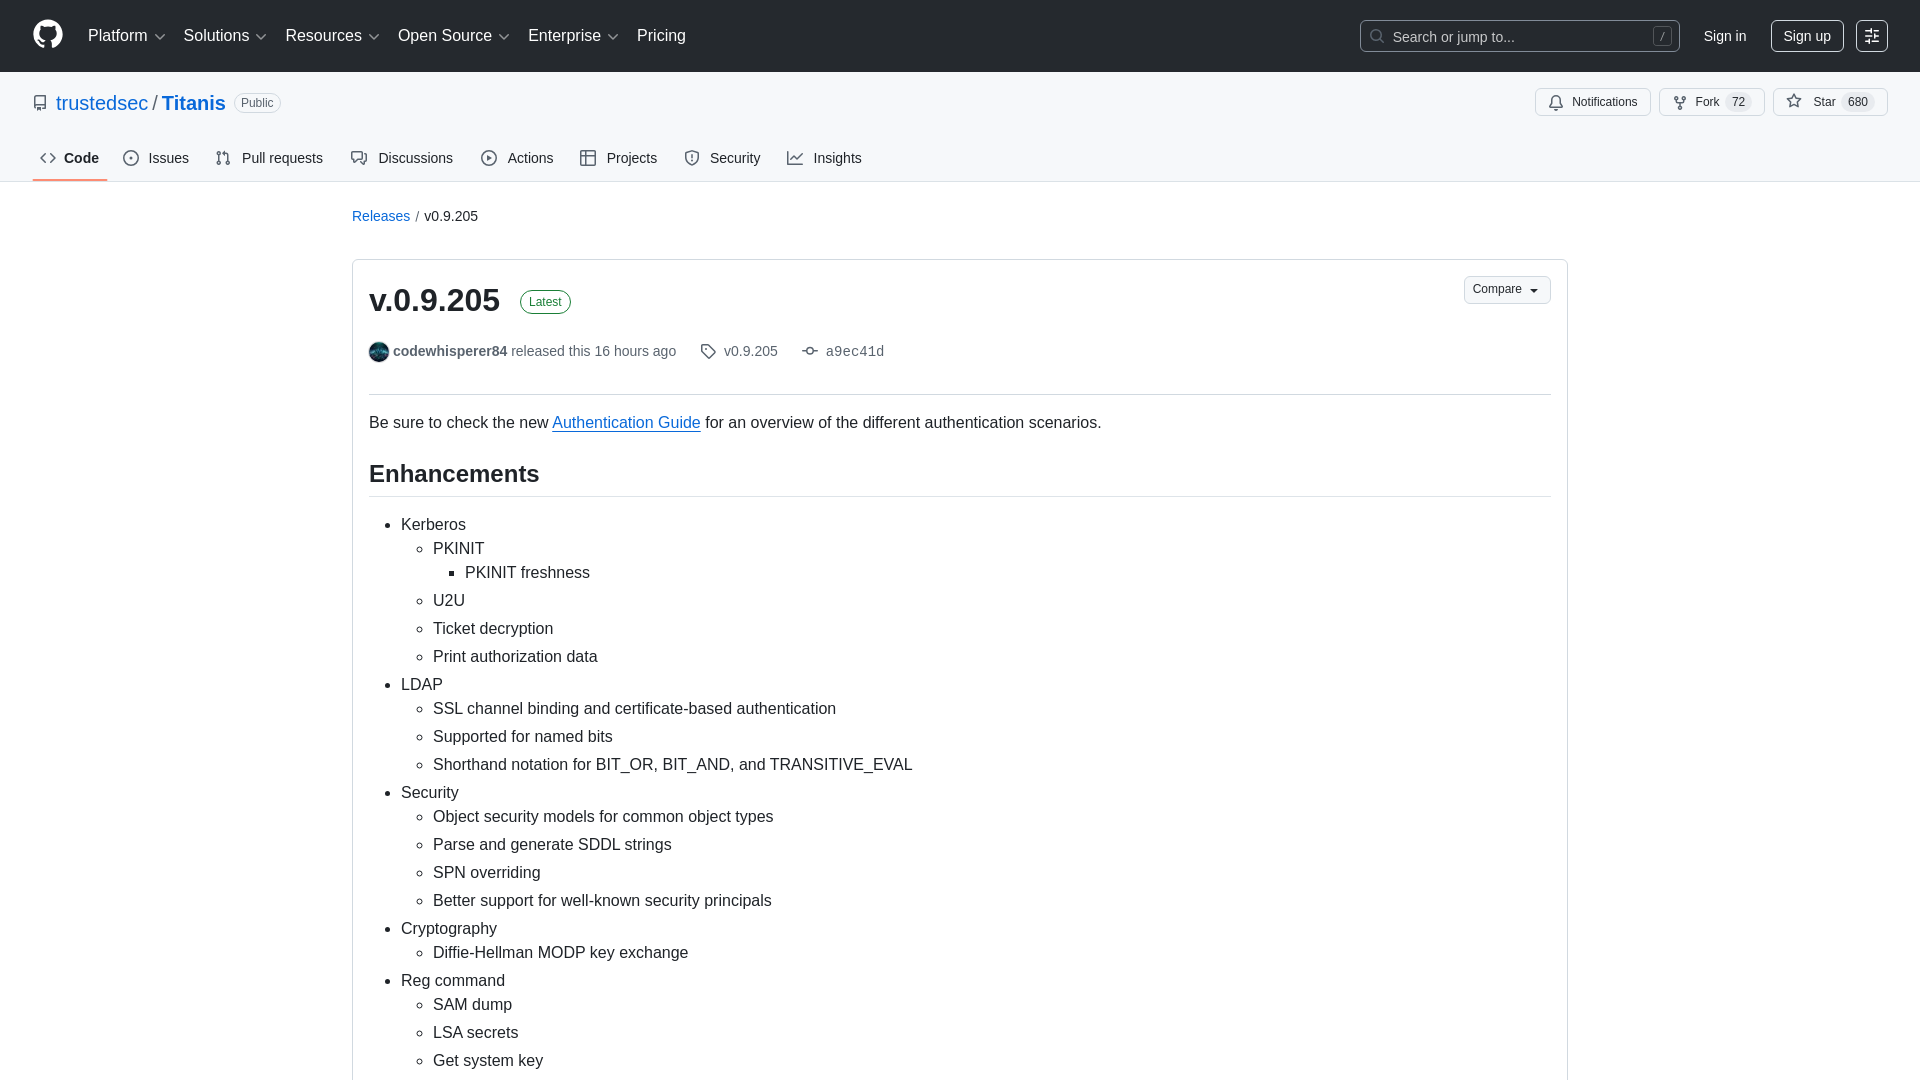The height and width of the screenshot is (1080, 1920).
Task: Click the search magnifier icon
Action: coord(1377,36)
